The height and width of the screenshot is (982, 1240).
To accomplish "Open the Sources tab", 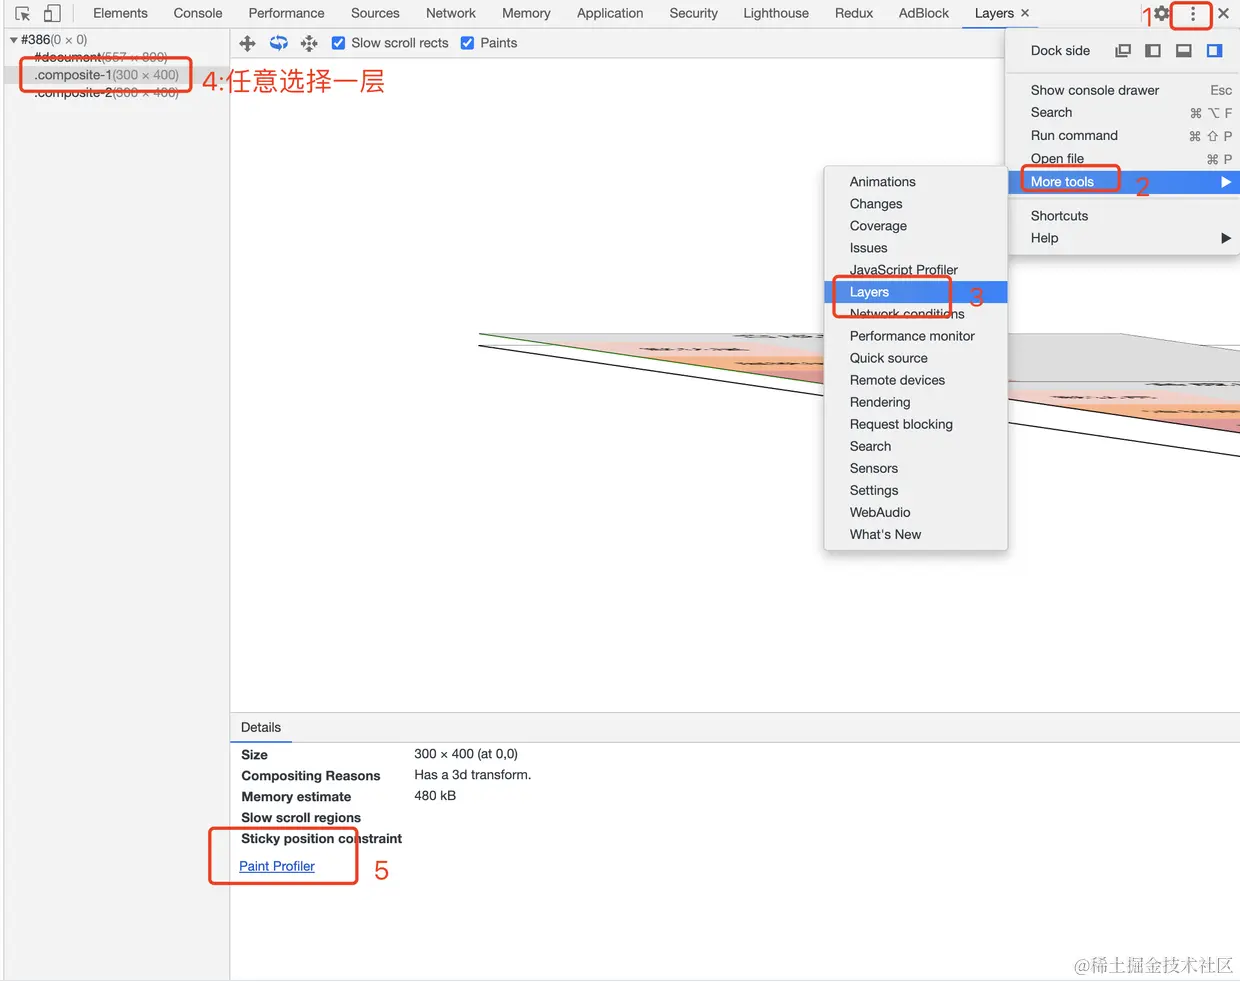I will coord(375,13).
